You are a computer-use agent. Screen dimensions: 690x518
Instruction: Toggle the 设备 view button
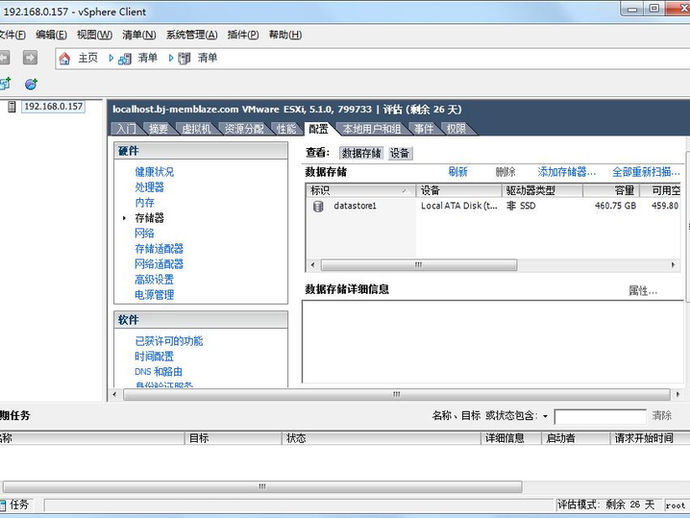tap(400, 153)
